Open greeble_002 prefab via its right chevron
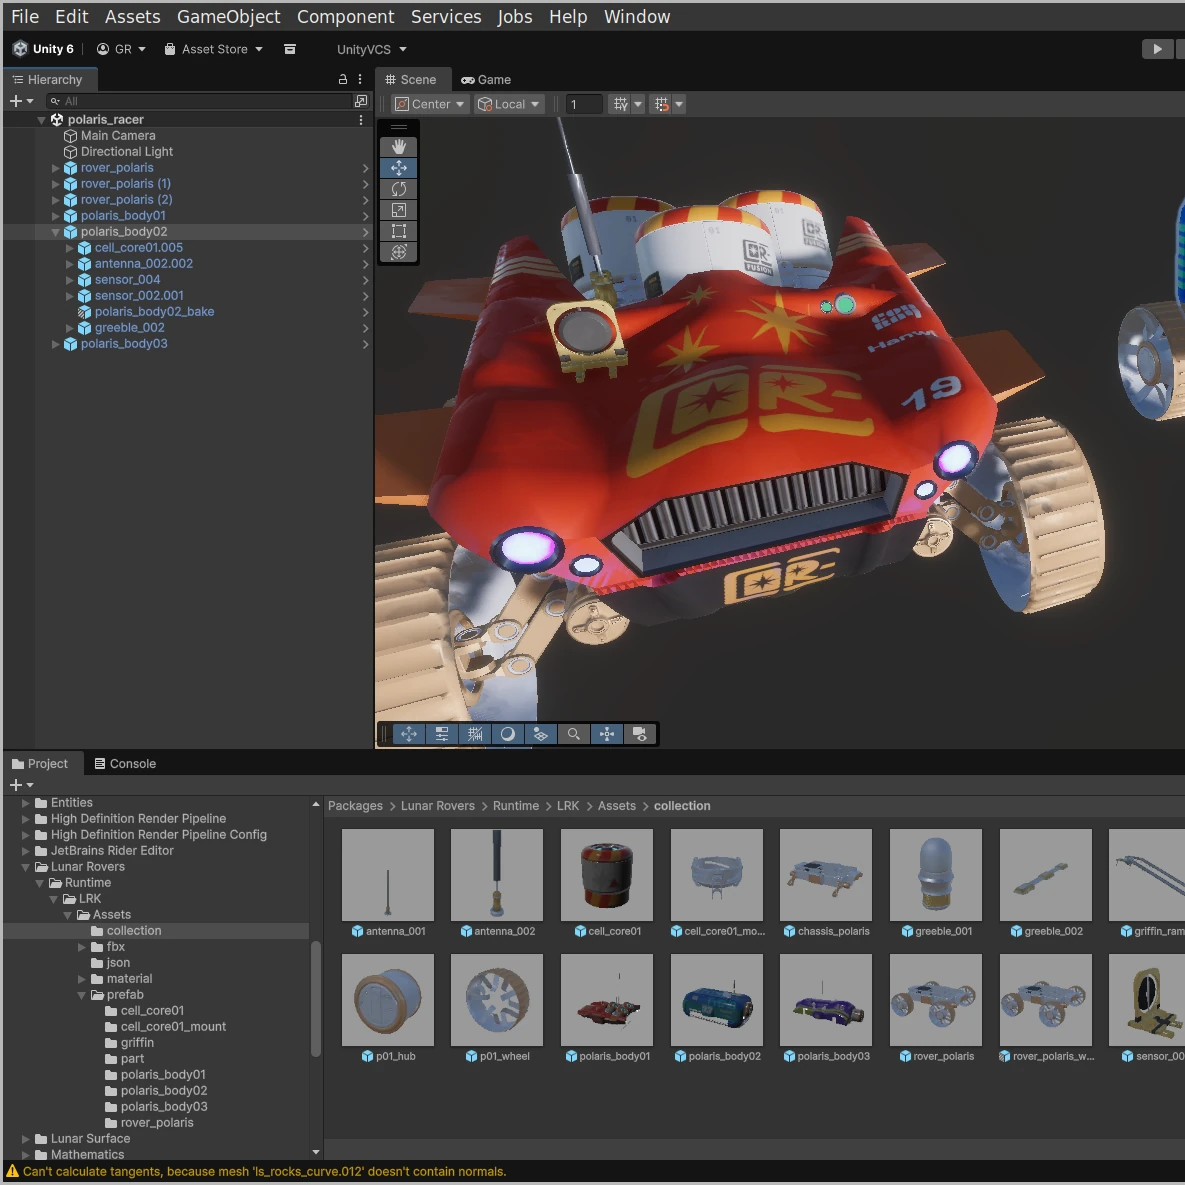 click(x=366, y=328)
